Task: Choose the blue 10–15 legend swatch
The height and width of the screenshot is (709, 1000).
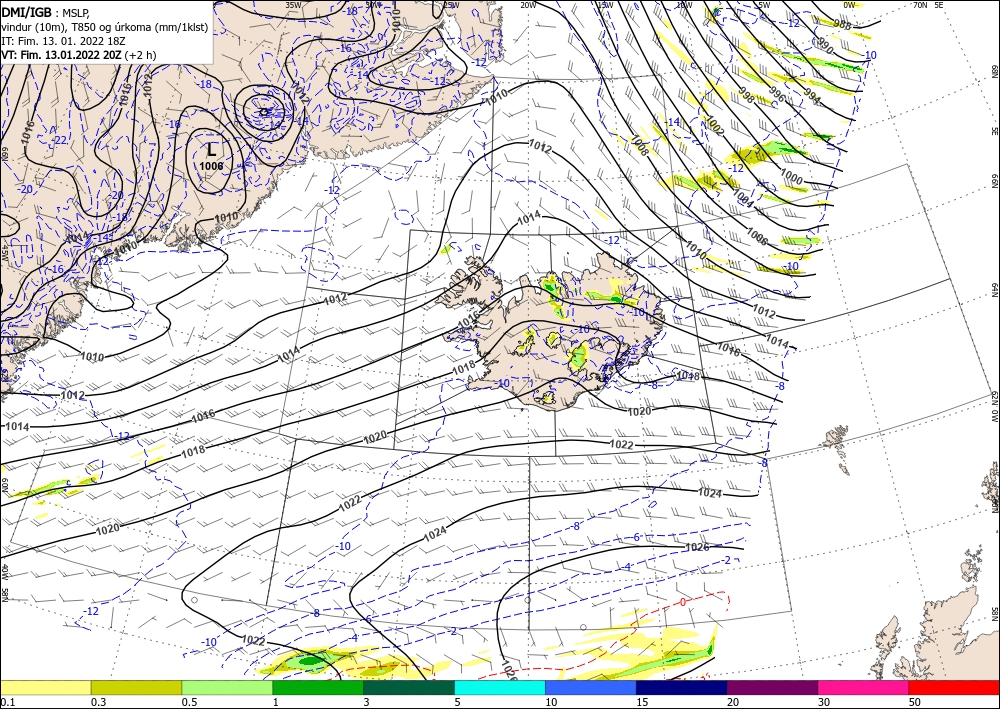Action: pyautogui.click(x=591, y=687)
